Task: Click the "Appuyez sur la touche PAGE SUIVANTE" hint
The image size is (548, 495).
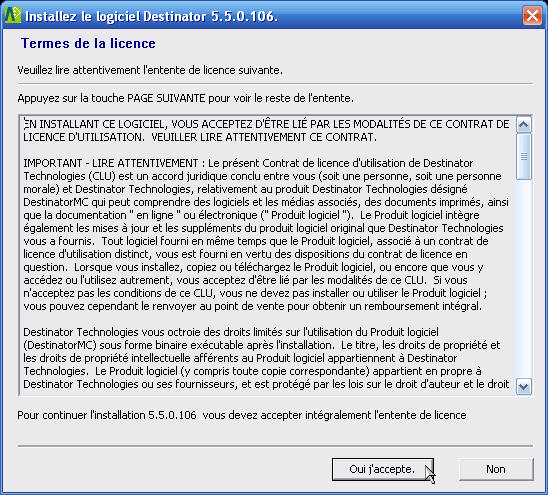Action: (186, 98)
